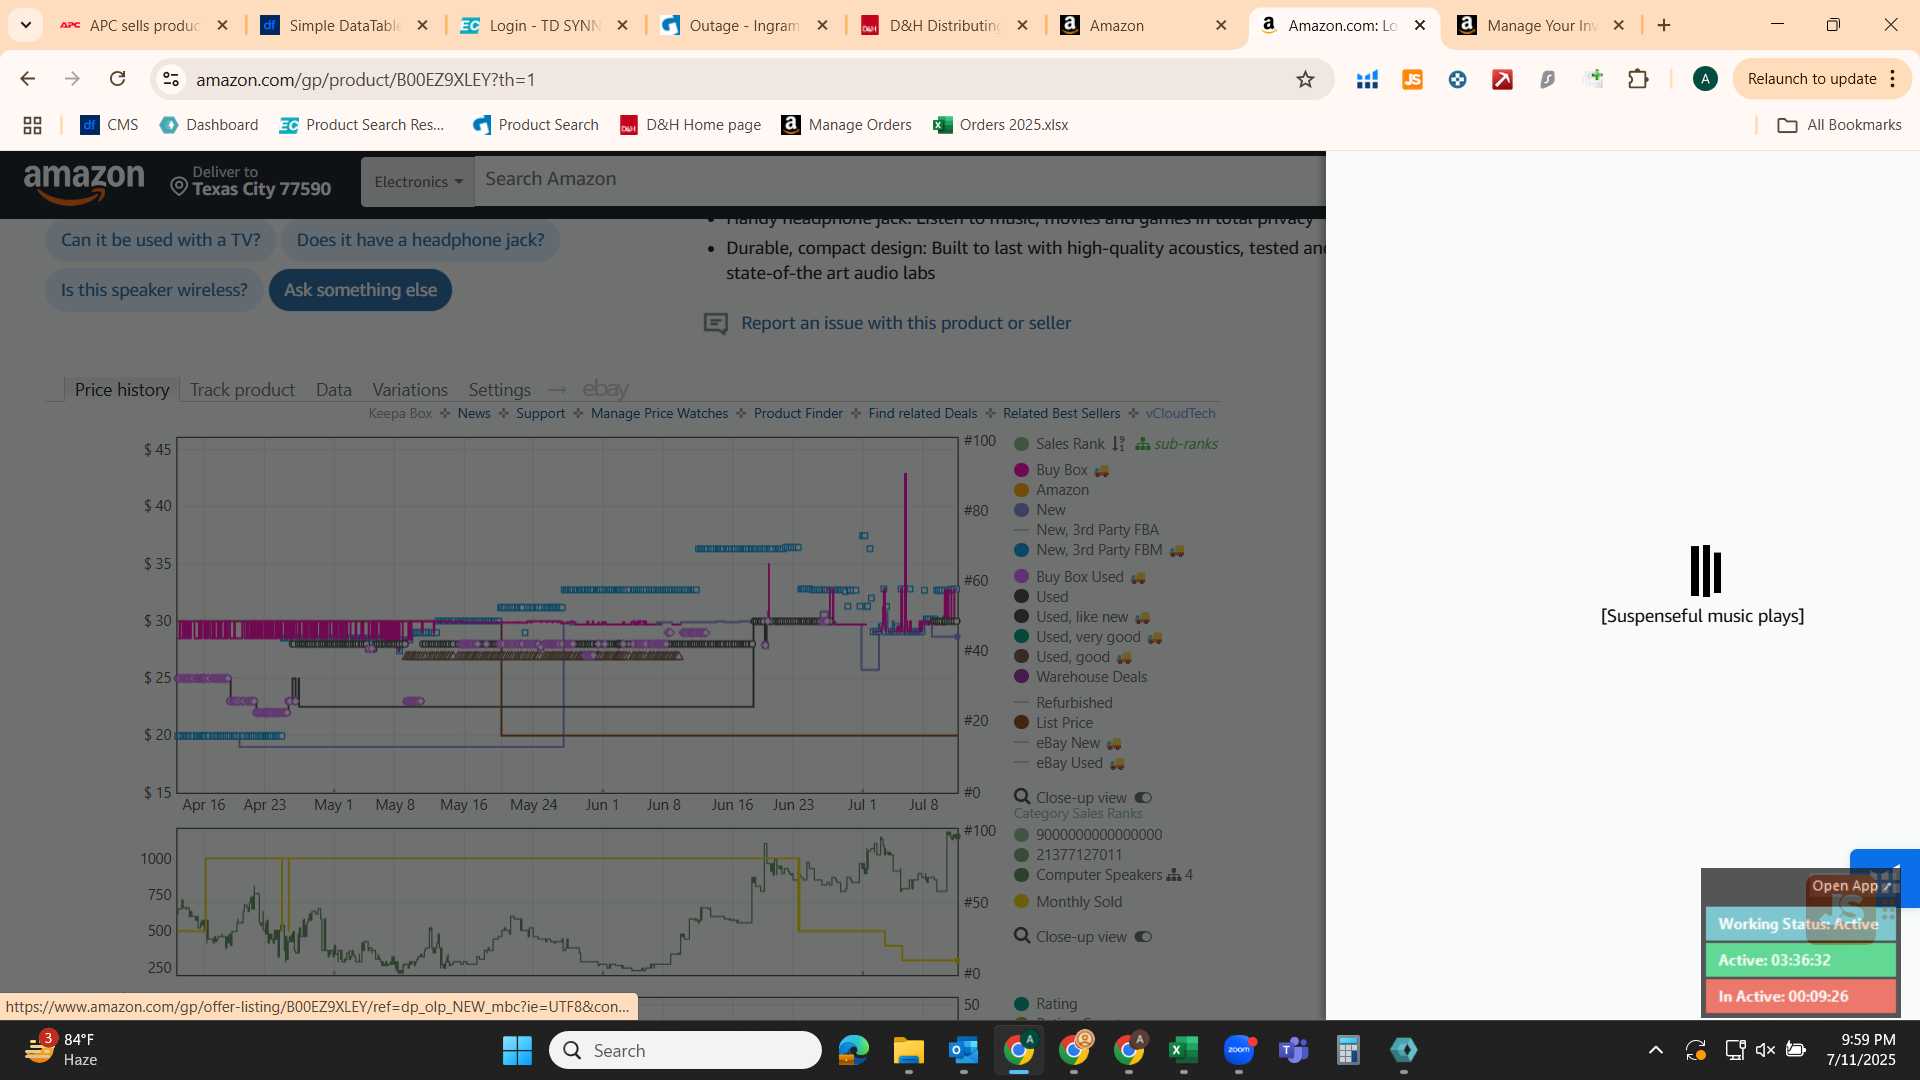This screenshot has height=1080, width=1920.
Task: Switch to Variations tab
Action: (x=410, y=390)
